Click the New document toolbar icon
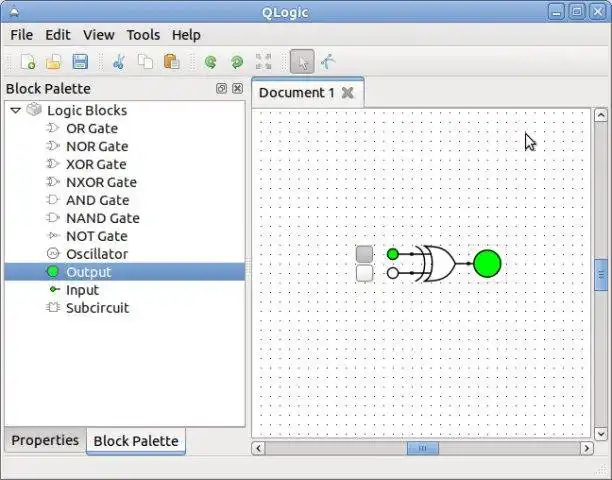 (x=28, y=62)
